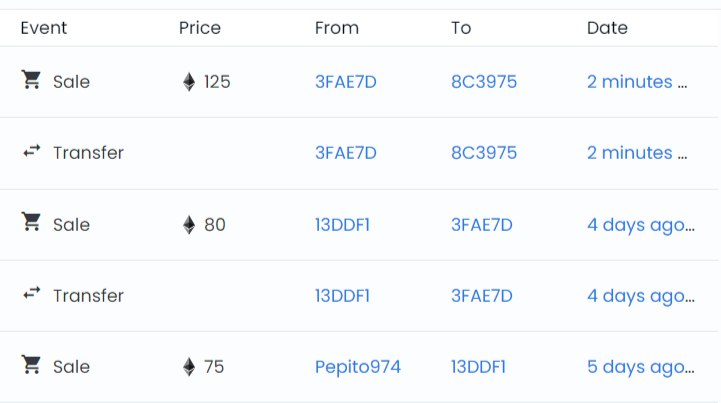Click the Date column header
The image size is (721, 403).
pos(607,28)
